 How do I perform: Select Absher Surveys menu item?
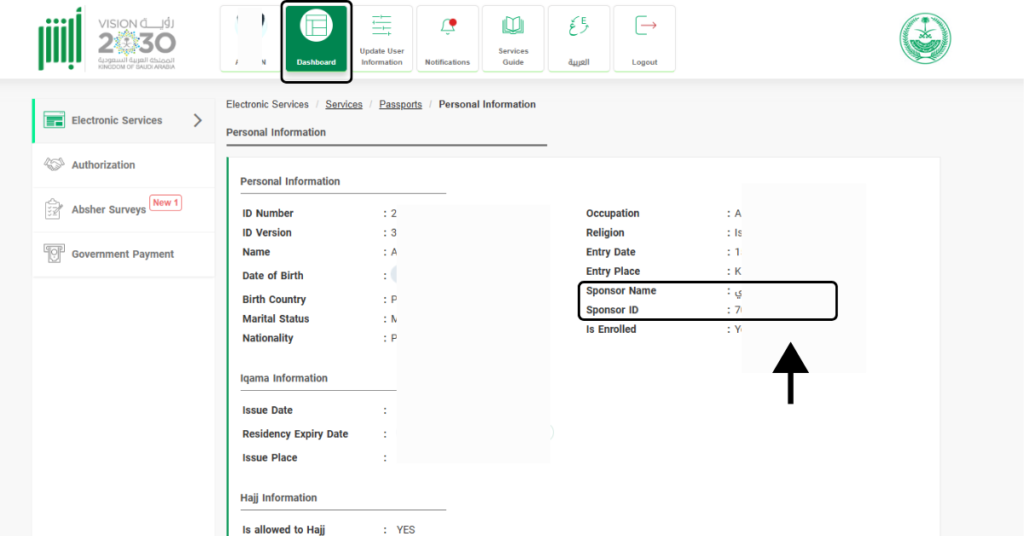click(x=108, y=210)
